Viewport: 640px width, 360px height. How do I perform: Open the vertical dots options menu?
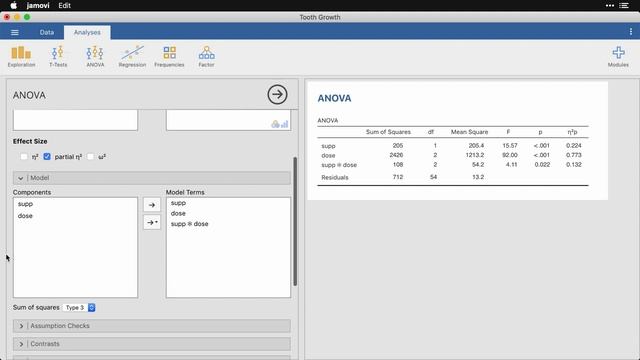tap(631, 32)
